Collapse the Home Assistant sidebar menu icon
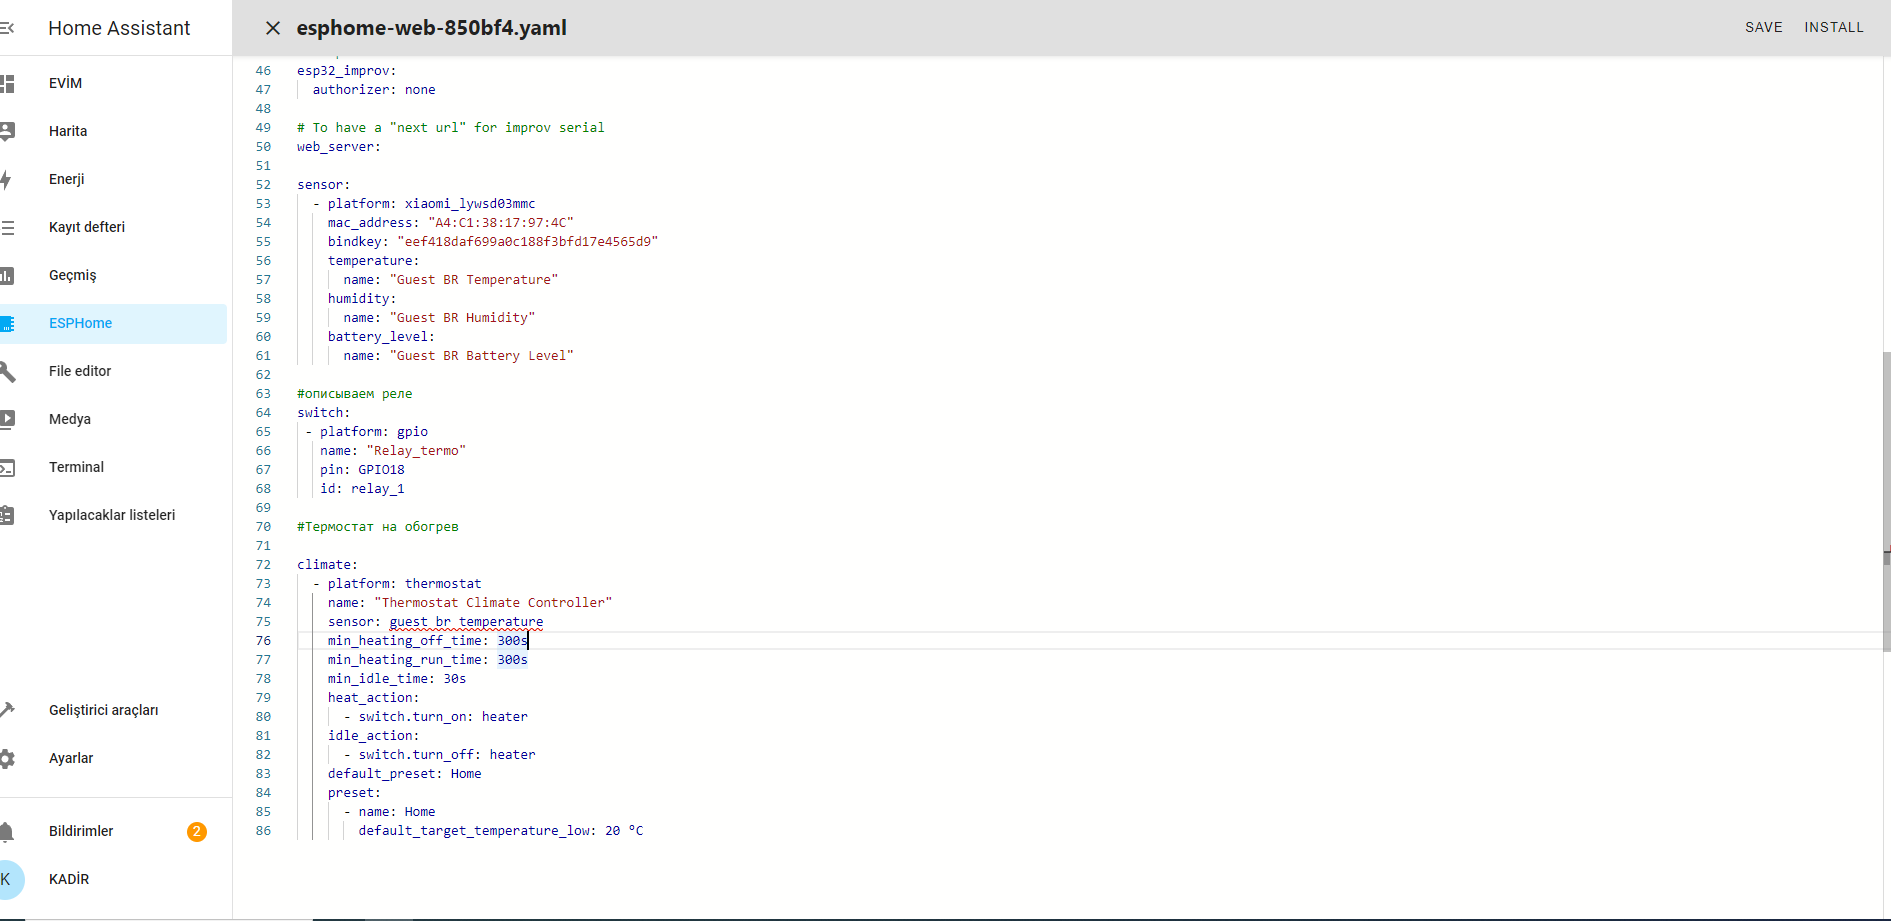Image resolution: width=1891 pixels, height=921 pixels. 7,28
